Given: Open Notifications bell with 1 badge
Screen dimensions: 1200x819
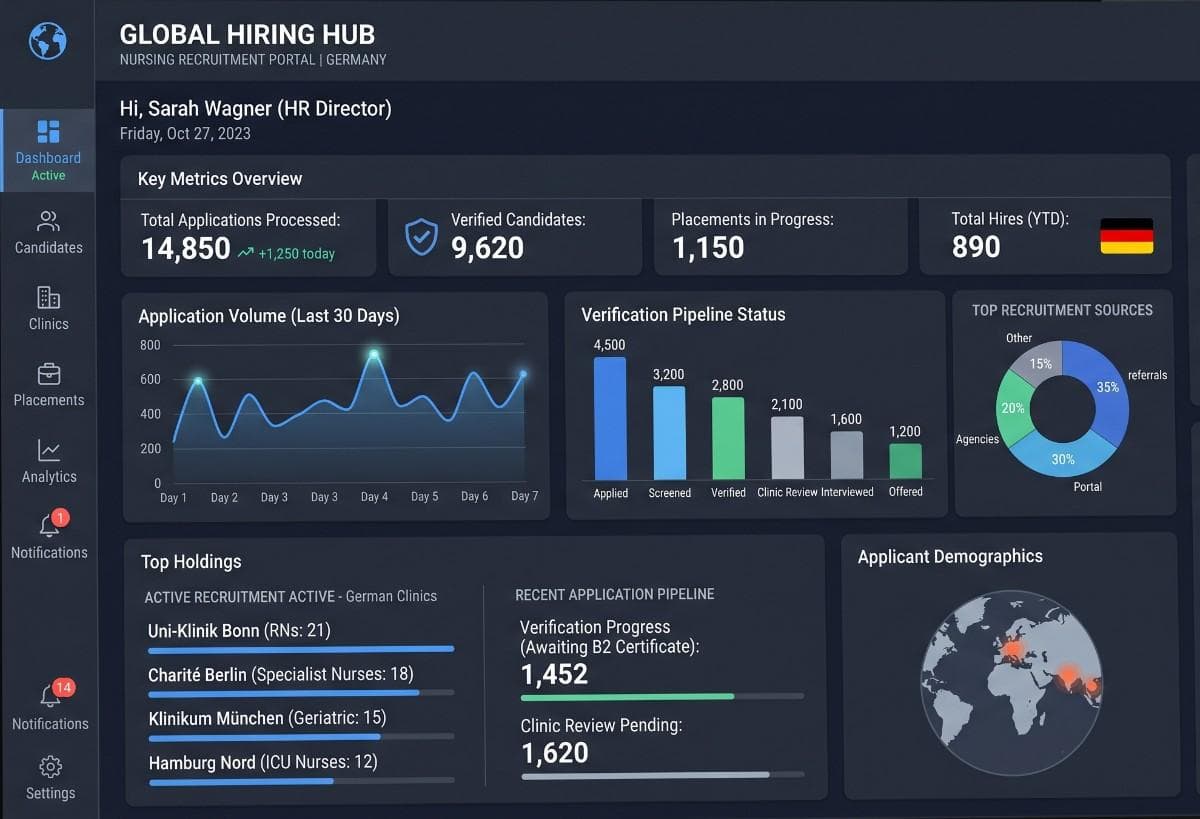Looking at the screenshot, I should (x=50, y=524).
